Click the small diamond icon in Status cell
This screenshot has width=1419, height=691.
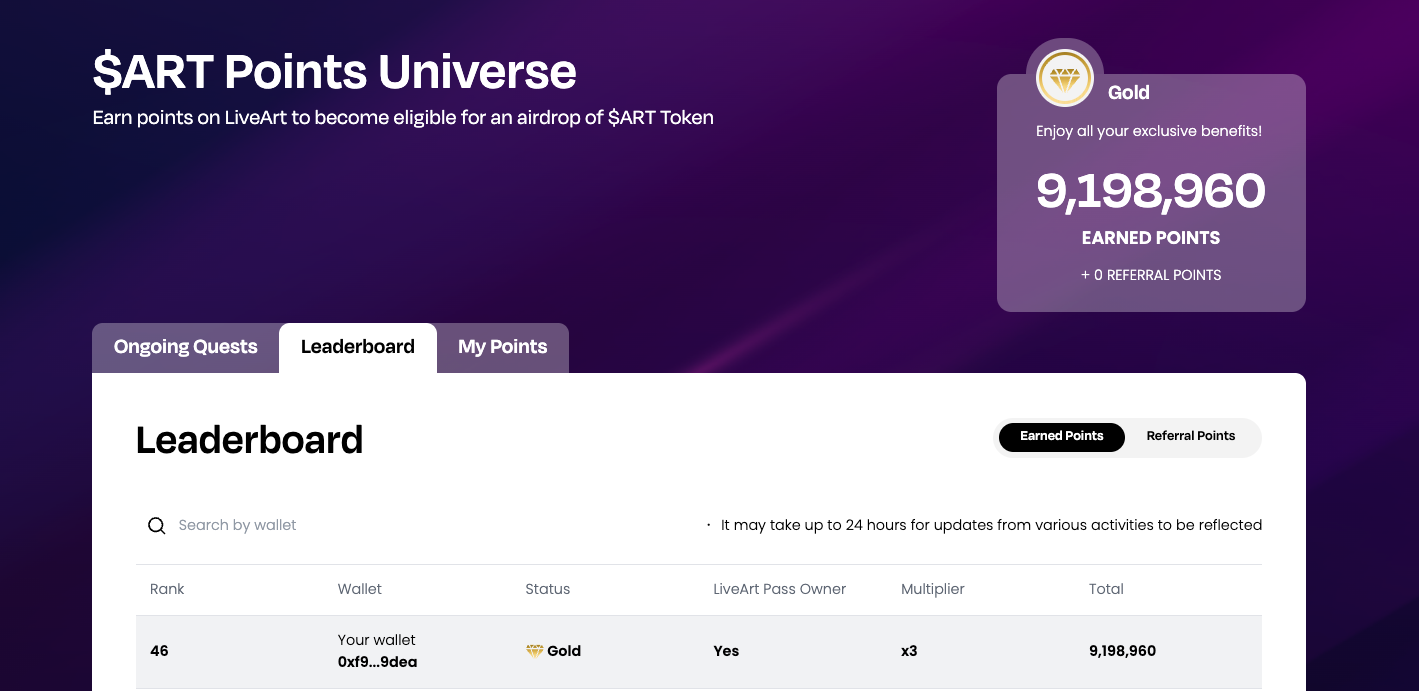535,651
